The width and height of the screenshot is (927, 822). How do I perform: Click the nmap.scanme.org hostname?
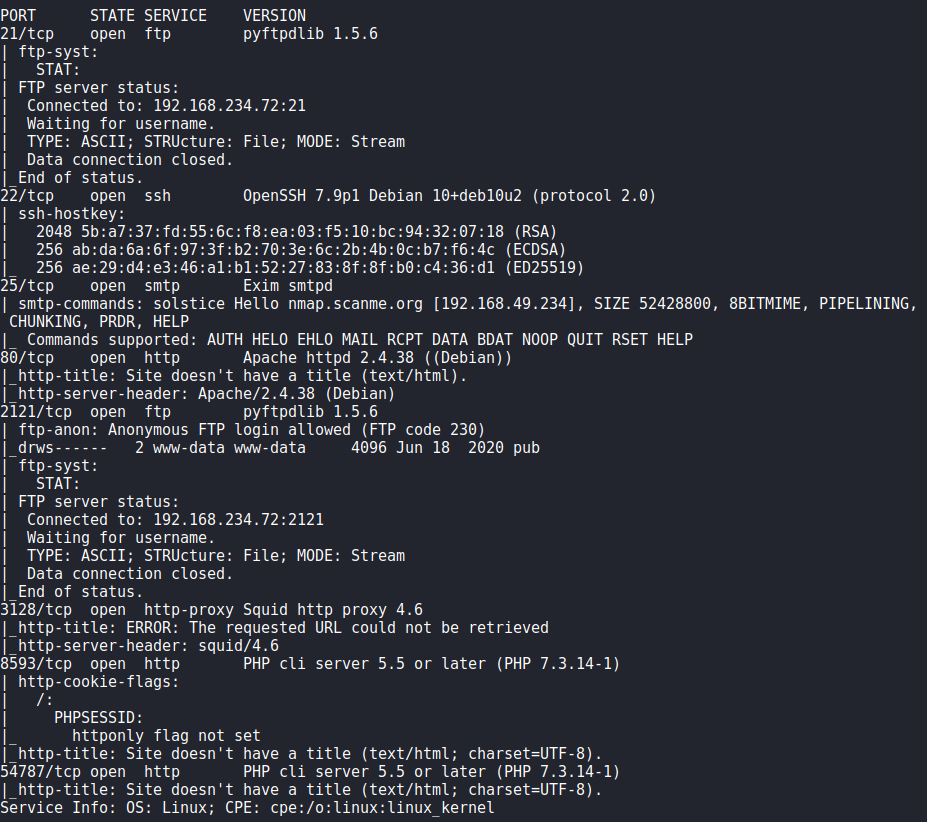355,304
